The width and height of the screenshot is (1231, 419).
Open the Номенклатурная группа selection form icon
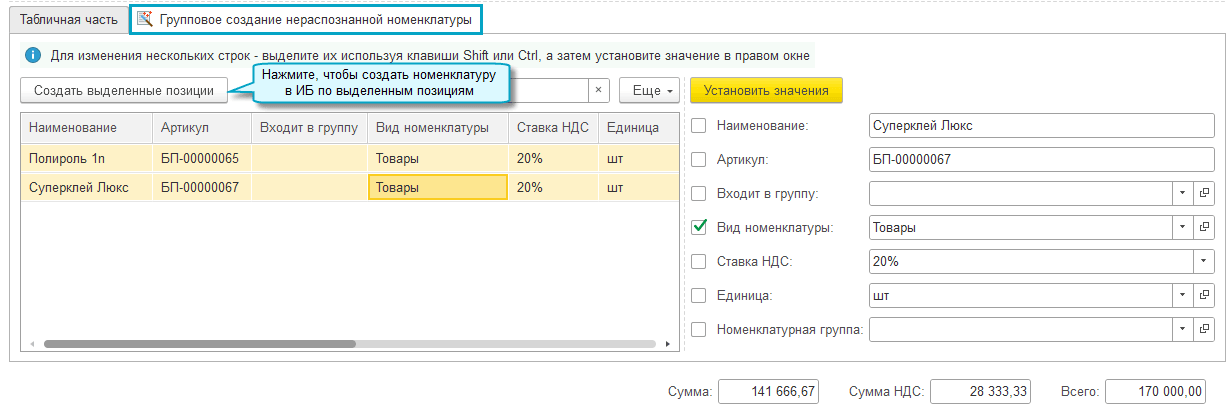pos(1204,329)
